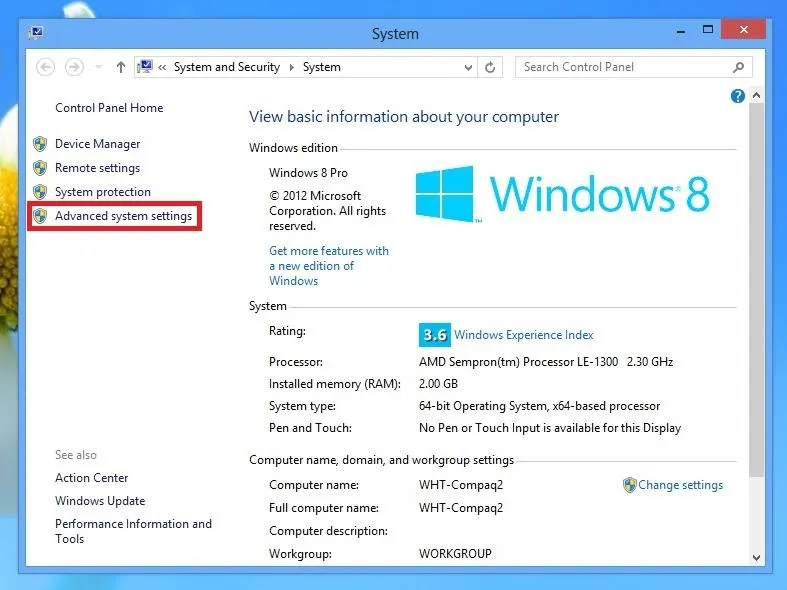This screenshot has height=590, width=787.
Task: Click shield icon beside Advanced system settings
Action: tap(40, 216)
